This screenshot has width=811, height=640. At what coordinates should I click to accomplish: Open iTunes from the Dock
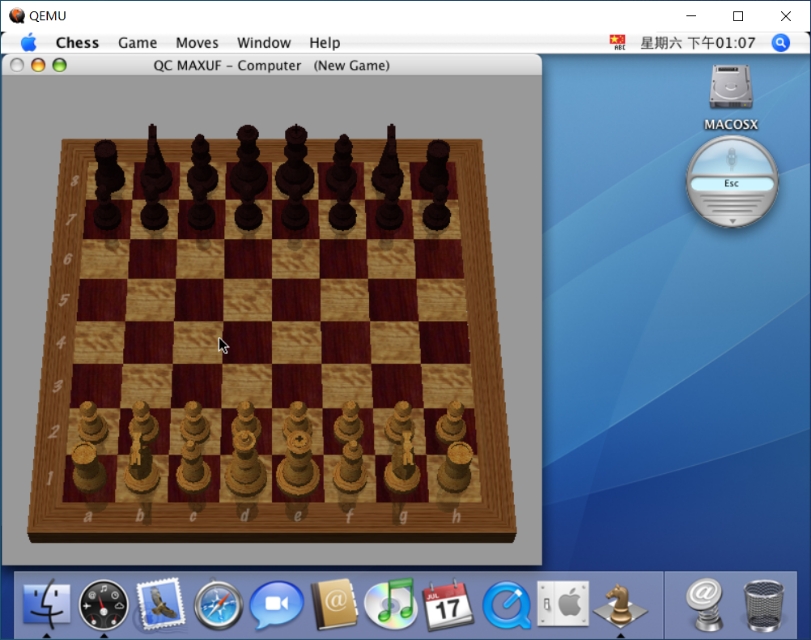point(390,602)
